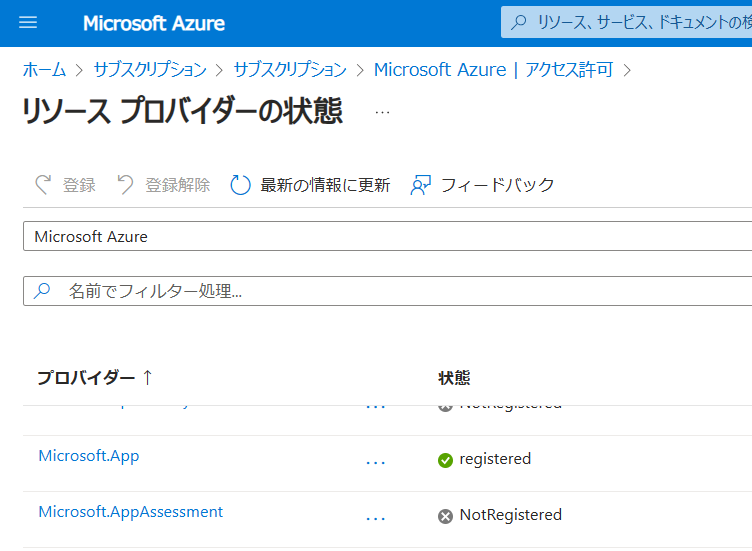752x551 pixels.
Task: Open more options for Microsoft.AppAssessment row
Action: click(x=375, y=518)
